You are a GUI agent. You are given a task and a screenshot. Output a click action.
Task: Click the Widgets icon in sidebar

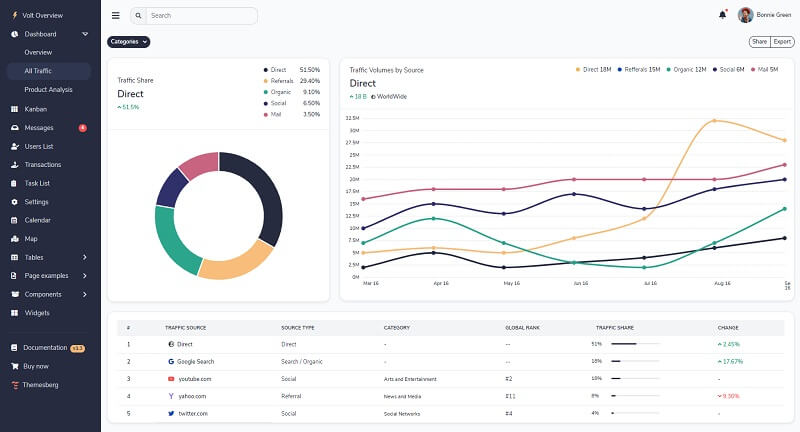point(14,313)
